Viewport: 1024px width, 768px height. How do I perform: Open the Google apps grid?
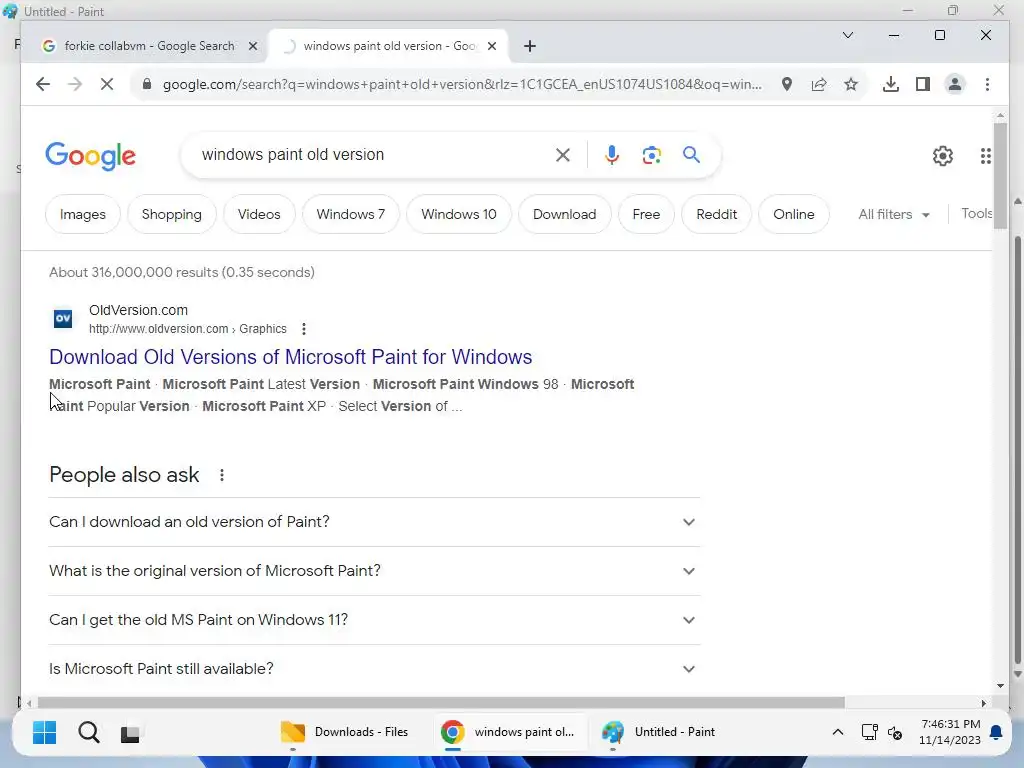[x=985, y=155]
